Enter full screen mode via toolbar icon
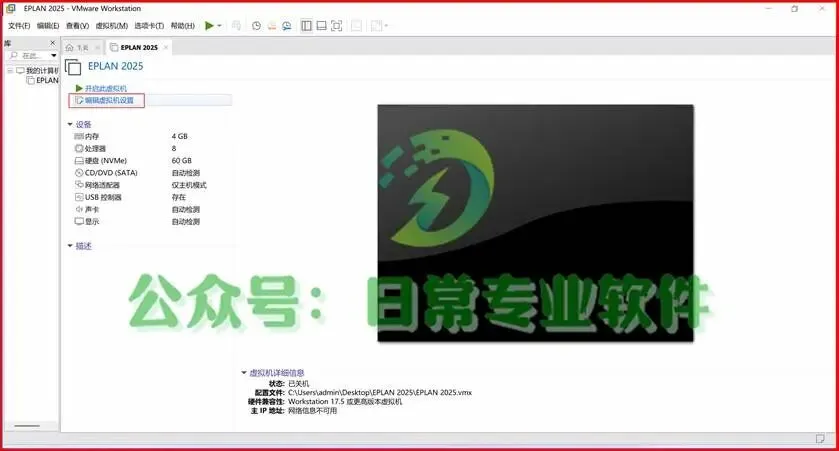 [x=337, y=26]
